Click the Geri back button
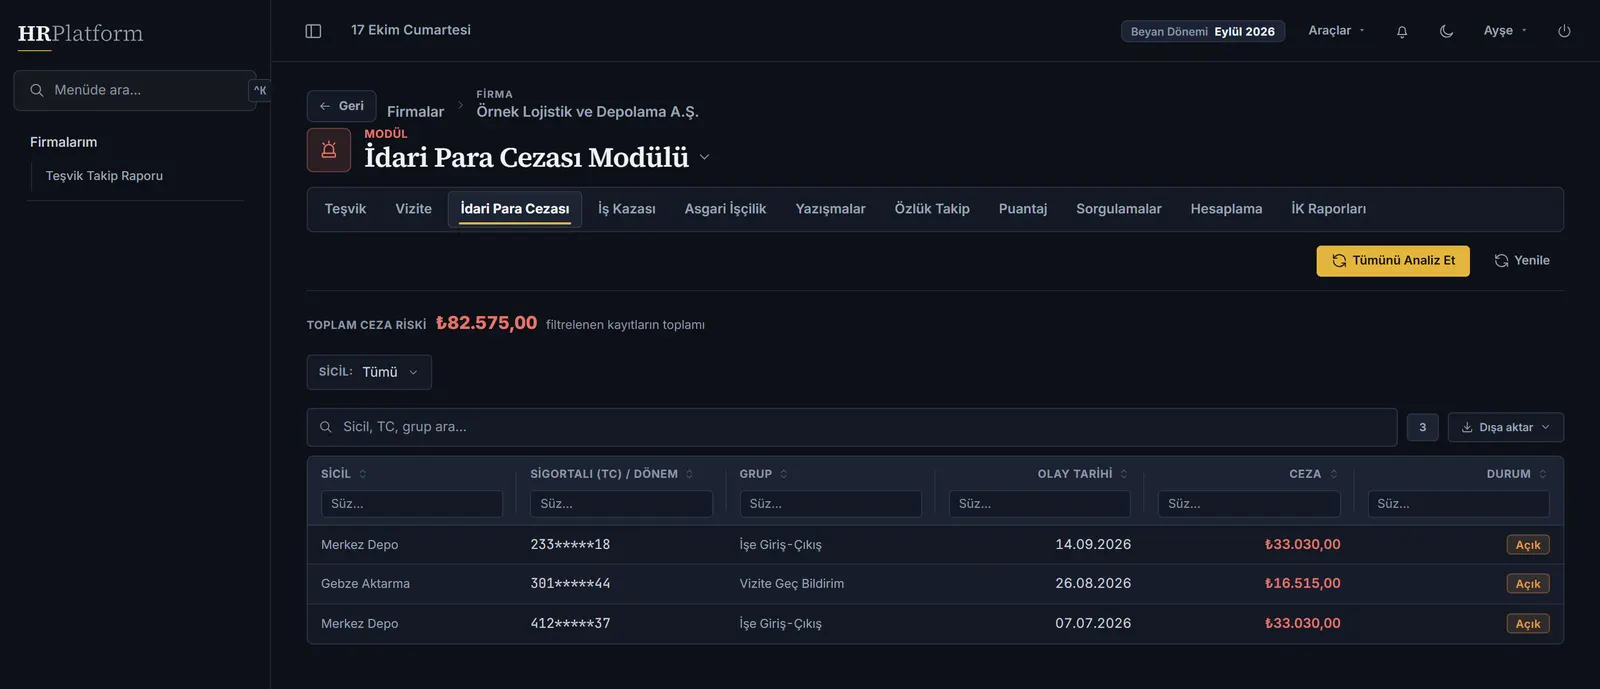The width and height of the screenshot is (1600, 689). [342, 106]
